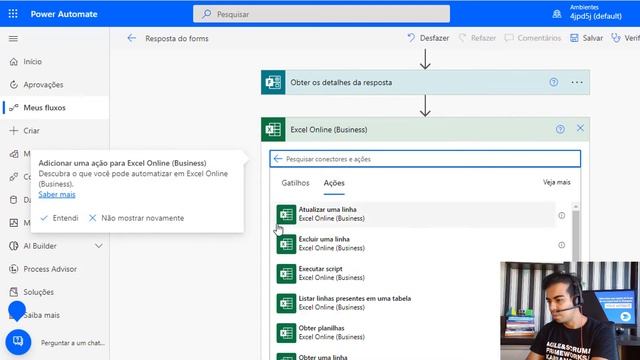
Task: Open info icon for Atualizar uma linha
Action: [x=562, y=215]
